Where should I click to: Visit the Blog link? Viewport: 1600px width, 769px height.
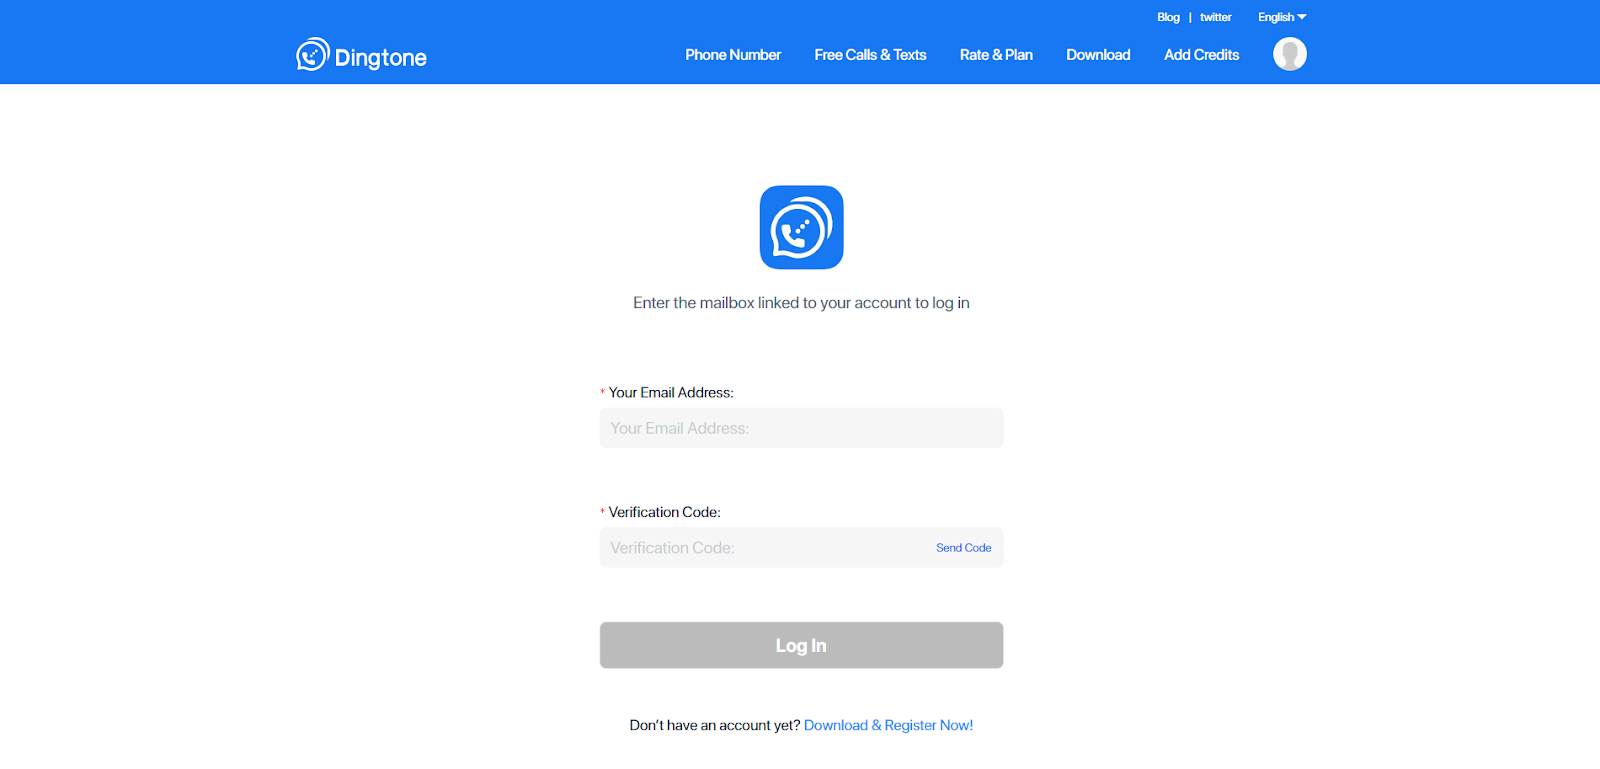click(x=1168, y=17)
